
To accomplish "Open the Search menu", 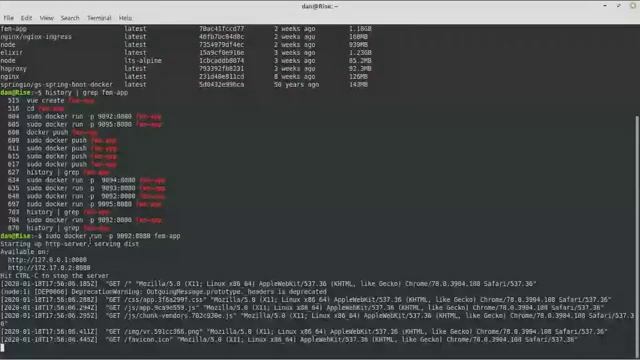I will (70, 18).
